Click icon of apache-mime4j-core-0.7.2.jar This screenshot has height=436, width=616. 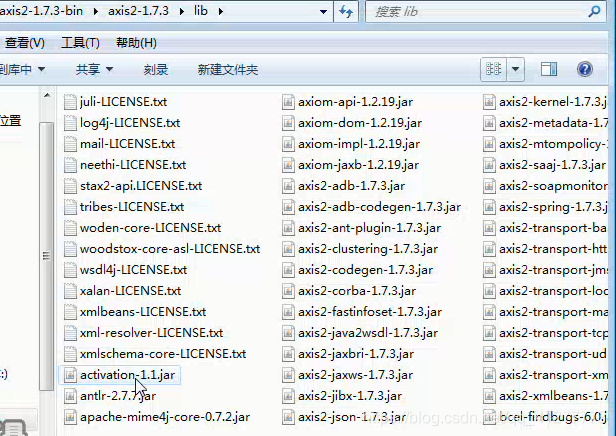coord(70,417)
